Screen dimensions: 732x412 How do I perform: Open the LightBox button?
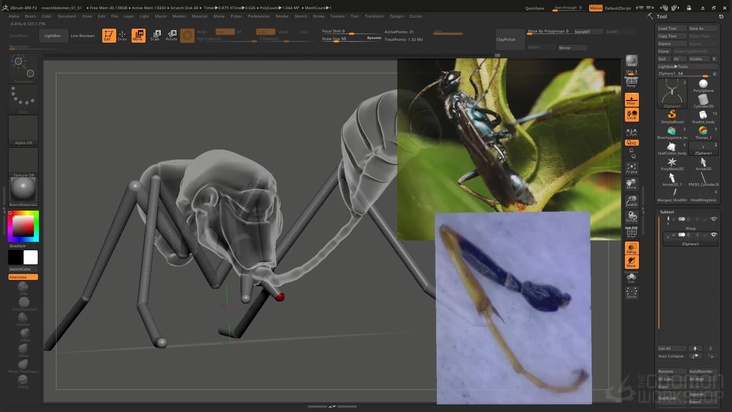coord(53,35)
